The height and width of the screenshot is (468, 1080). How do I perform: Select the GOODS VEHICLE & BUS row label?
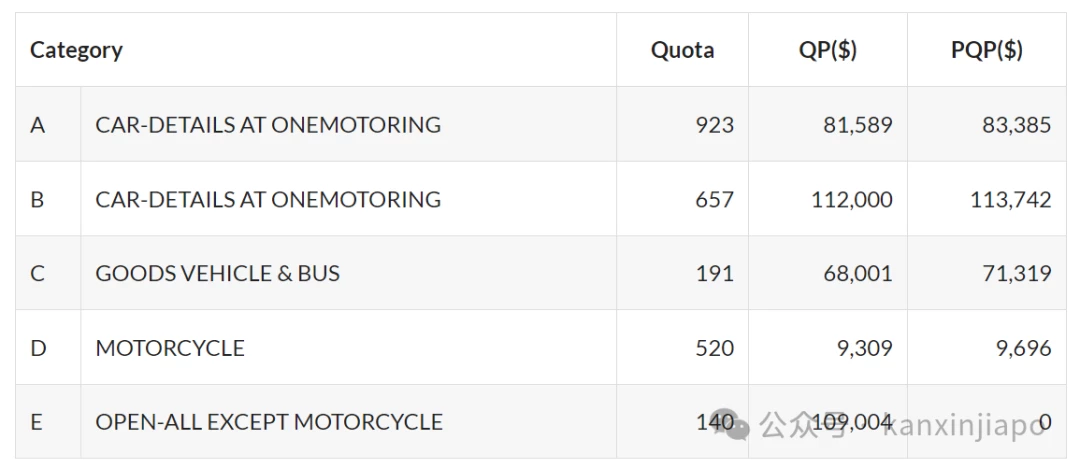pos(218,274)
